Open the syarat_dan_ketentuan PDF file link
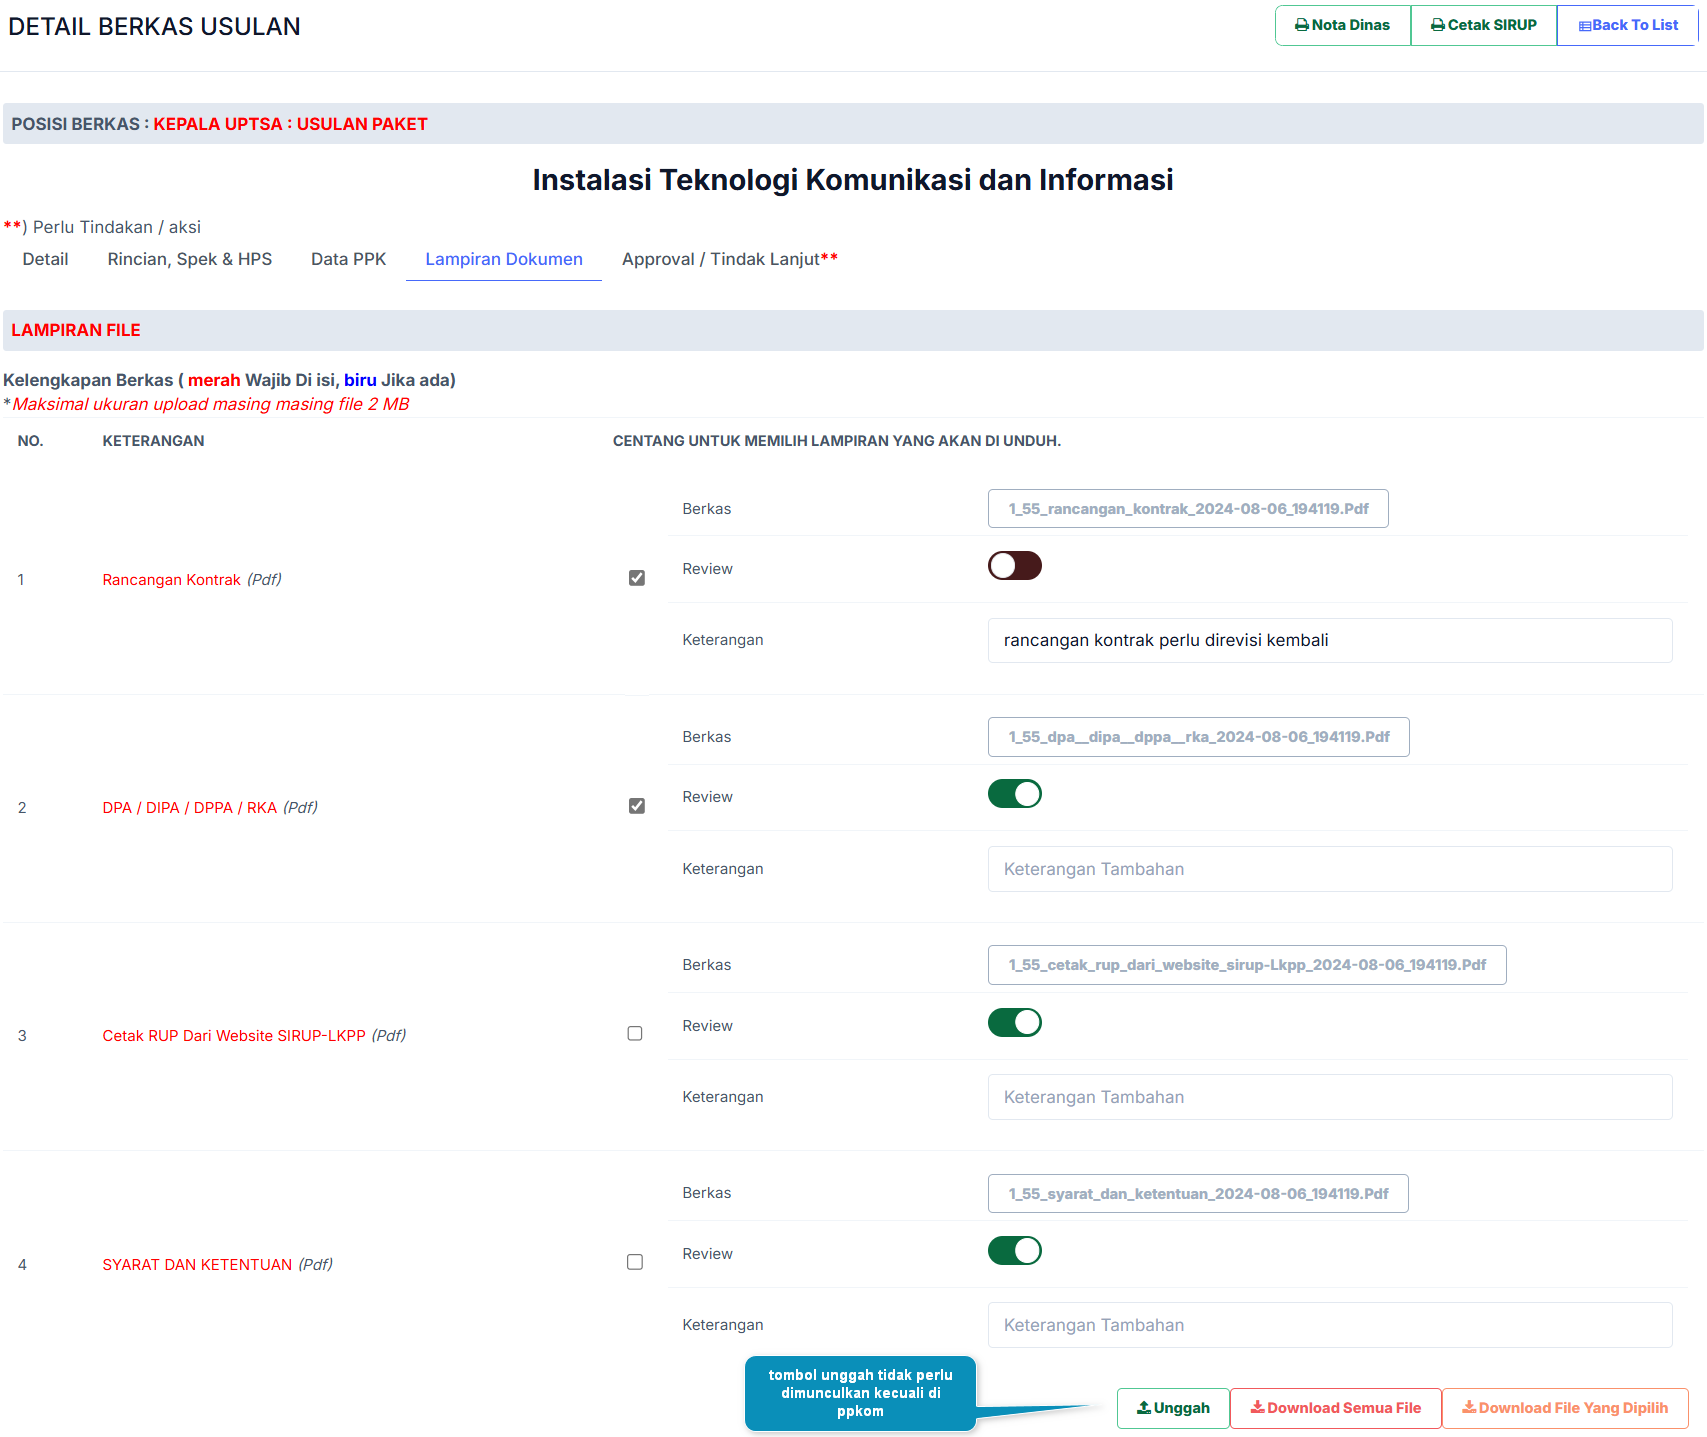 (x=1197, y=1194)
